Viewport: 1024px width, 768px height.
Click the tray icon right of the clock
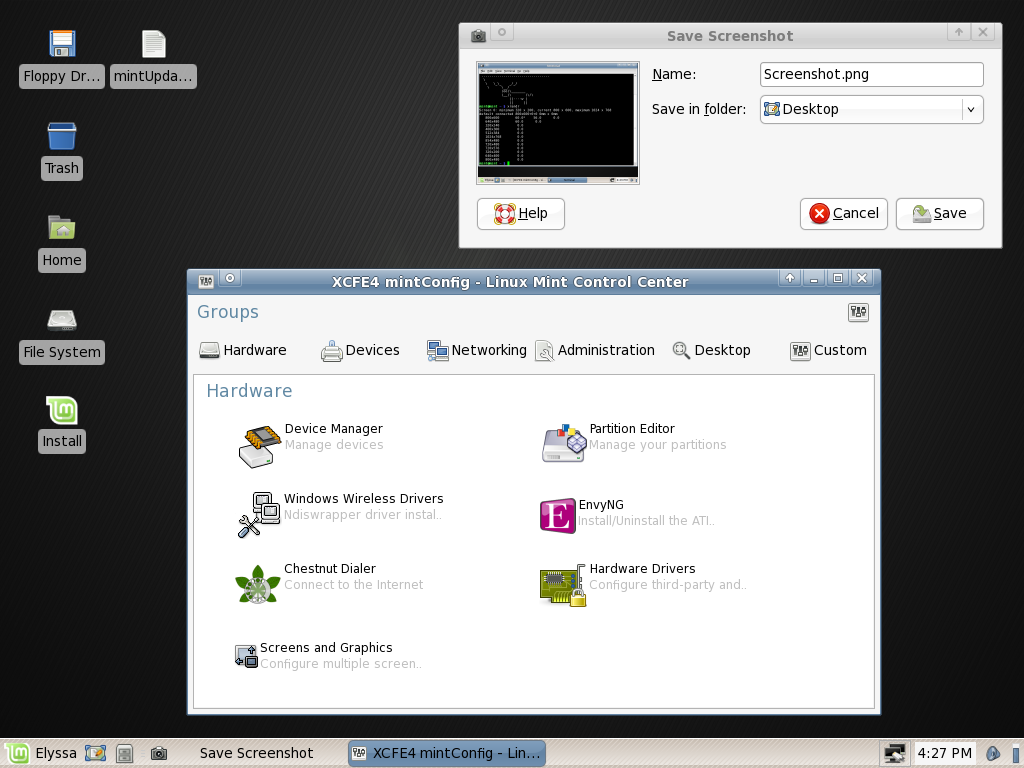(993, 753)
